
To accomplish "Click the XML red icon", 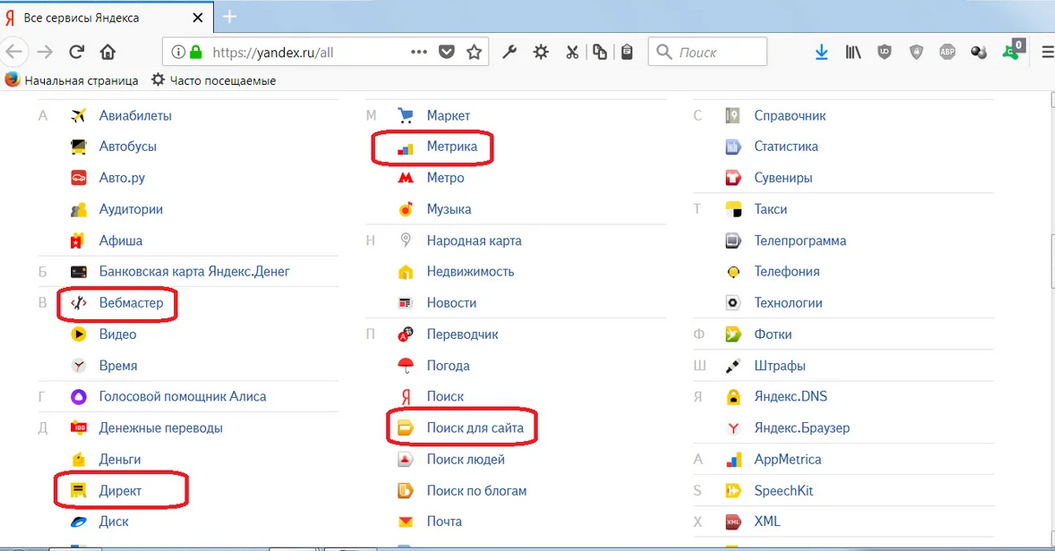I will click(x=733, y=521).
